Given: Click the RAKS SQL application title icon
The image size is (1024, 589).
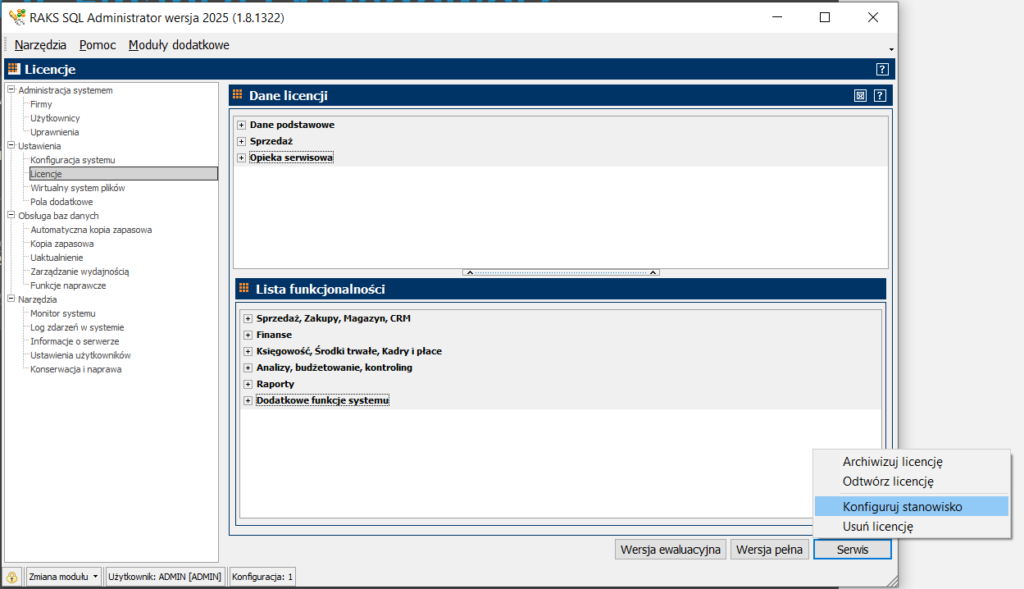Looking at the screenshot, I should 16,17.
